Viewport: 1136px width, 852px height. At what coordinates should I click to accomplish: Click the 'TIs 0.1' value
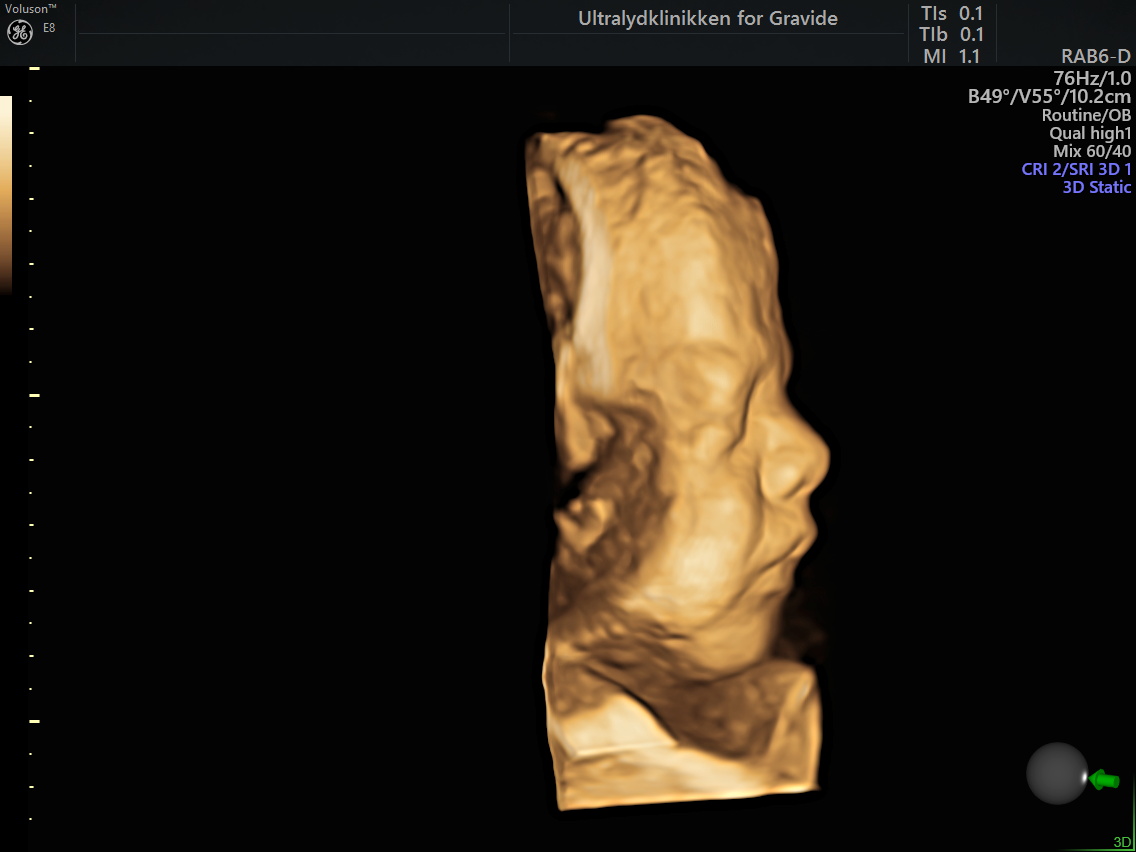[952, 13]
